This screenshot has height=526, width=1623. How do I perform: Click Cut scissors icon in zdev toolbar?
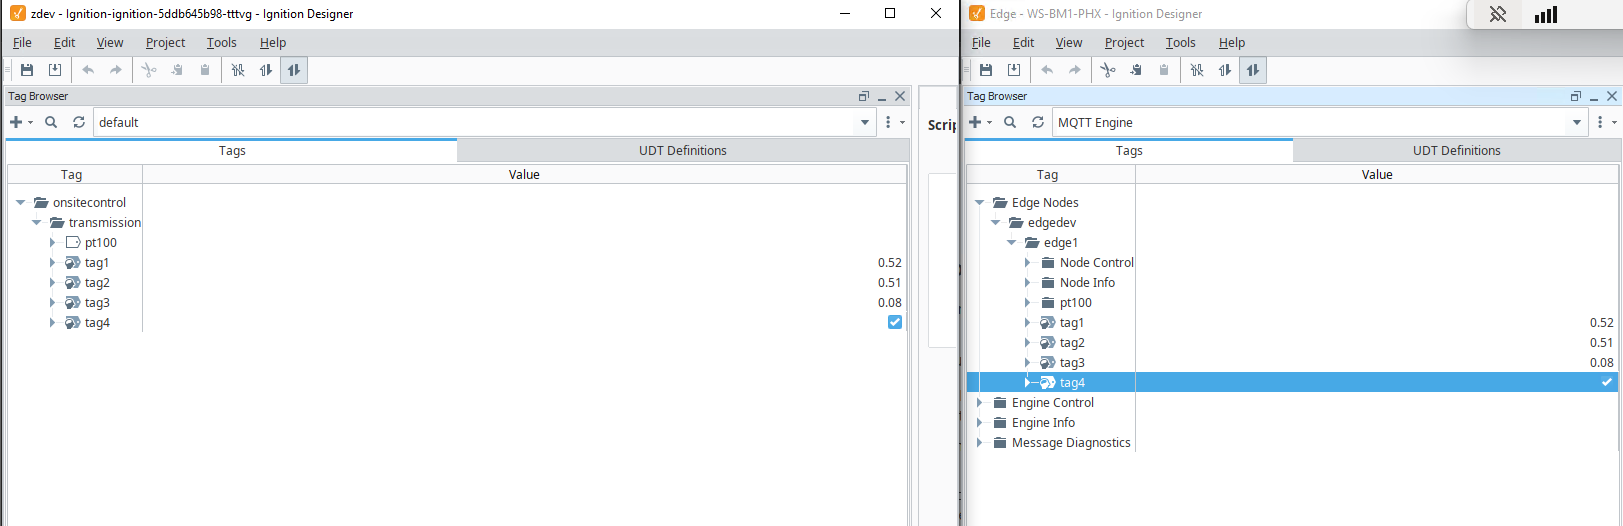[x=149, y=70]
